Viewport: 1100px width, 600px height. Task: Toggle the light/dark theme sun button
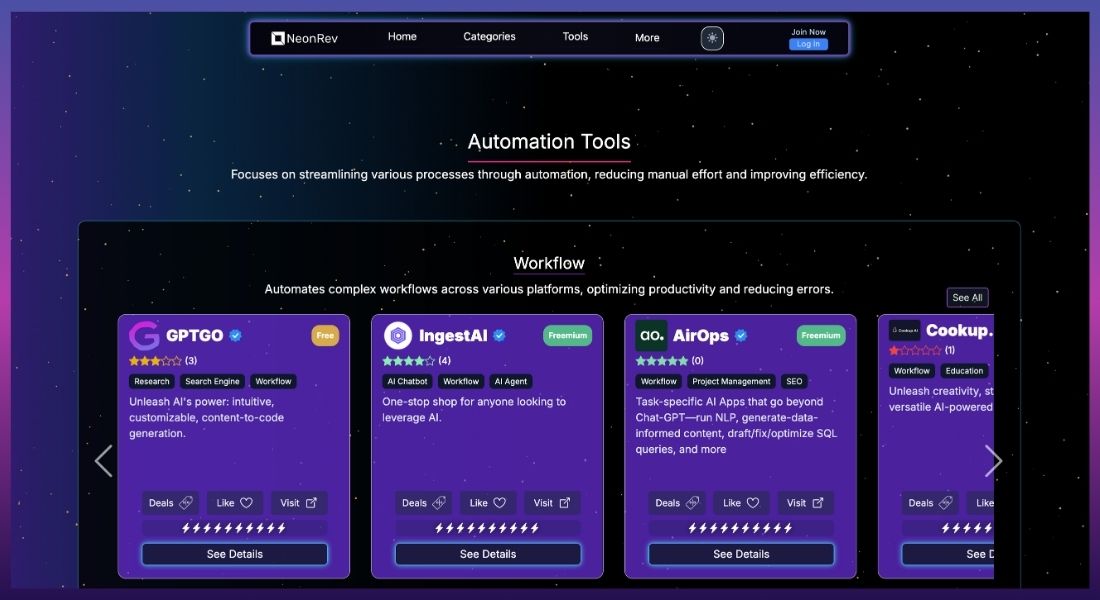712,38
